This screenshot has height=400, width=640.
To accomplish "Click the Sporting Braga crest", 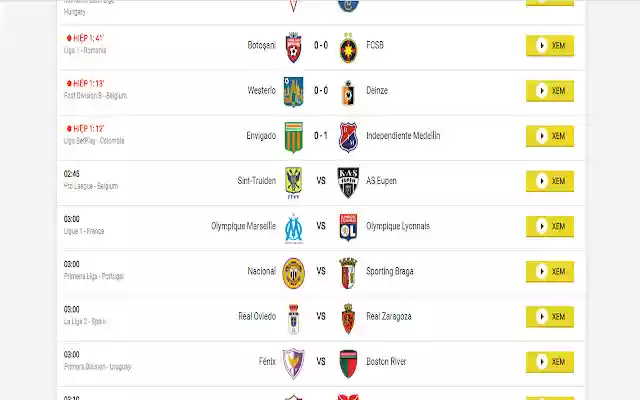I will click(x=347, y=271).
